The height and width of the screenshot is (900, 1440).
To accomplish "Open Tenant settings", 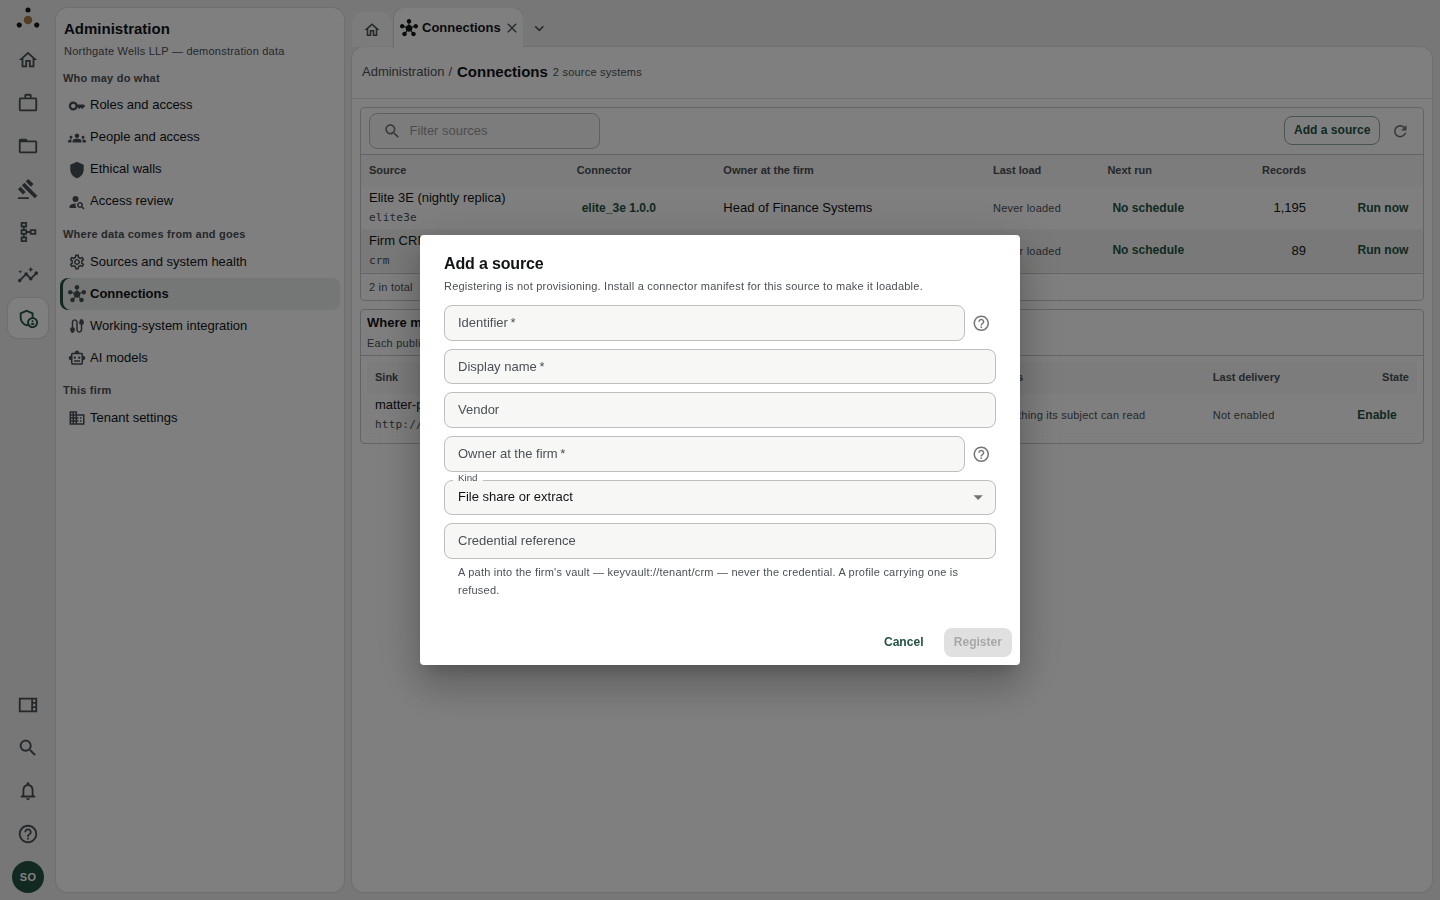I will coord(200,418).
